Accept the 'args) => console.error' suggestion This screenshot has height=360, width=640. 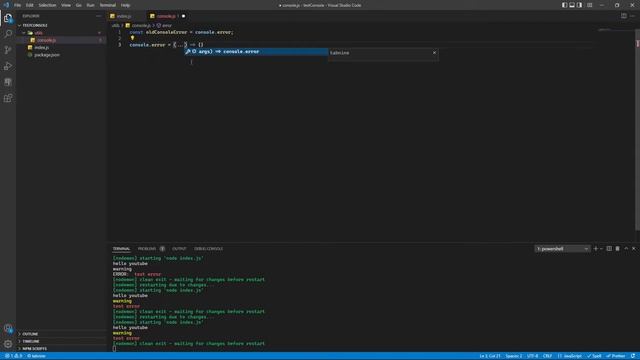[256, 51]
